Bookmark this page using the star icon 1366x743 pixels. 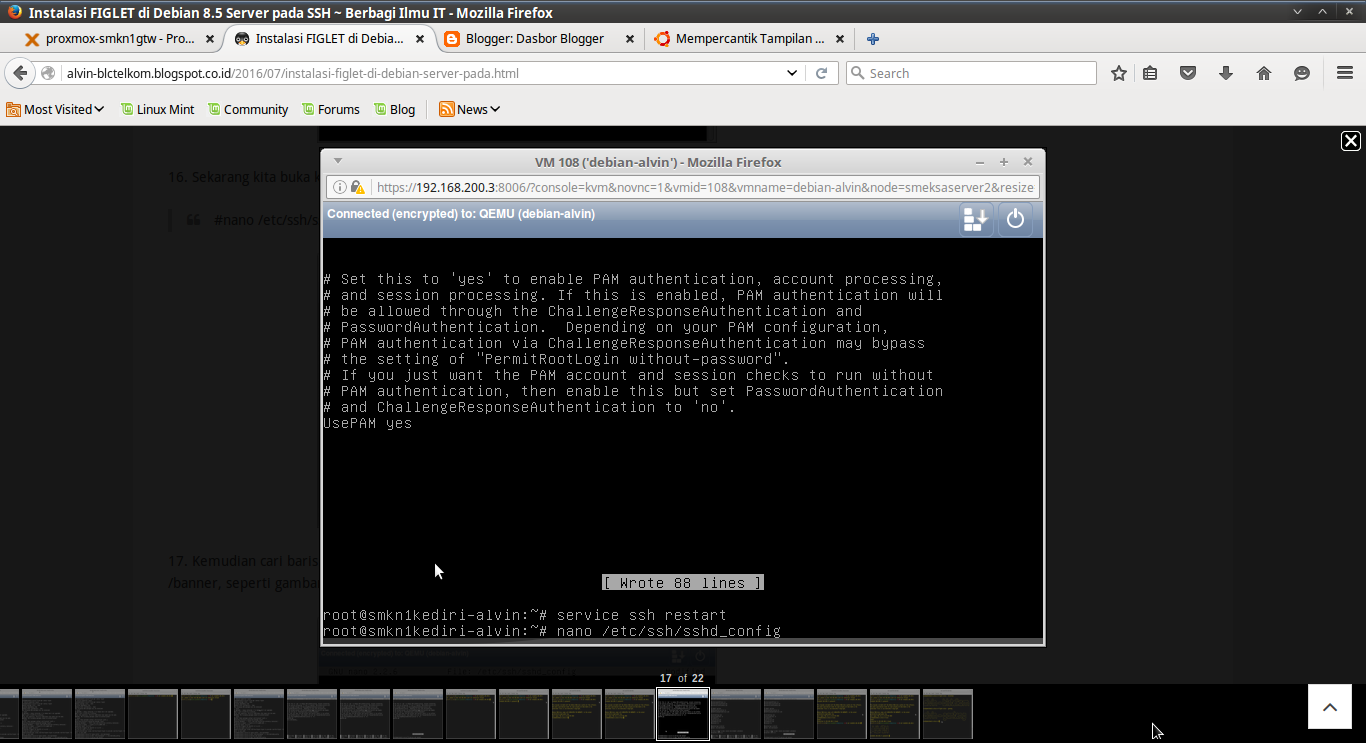(1118, 72)
